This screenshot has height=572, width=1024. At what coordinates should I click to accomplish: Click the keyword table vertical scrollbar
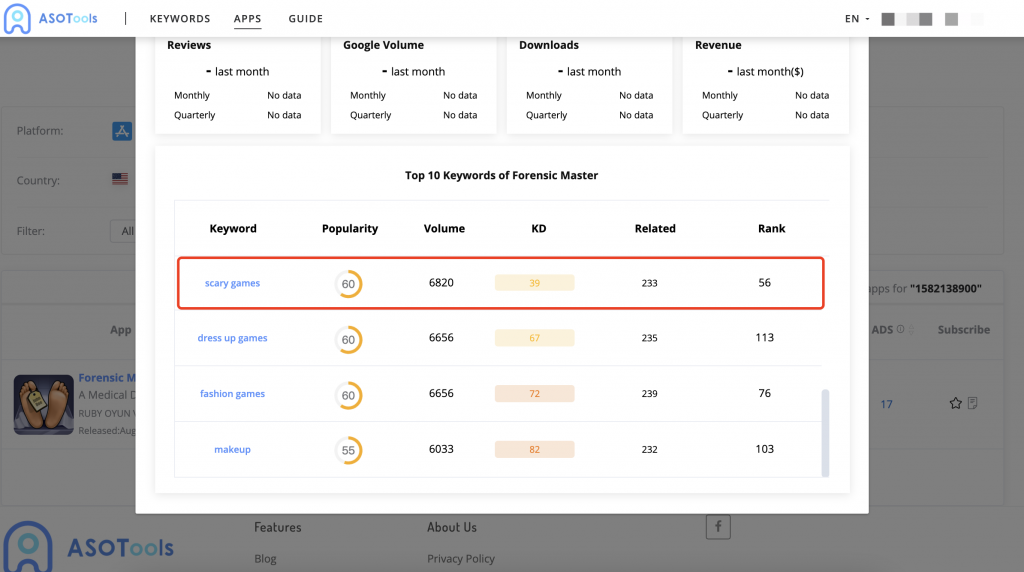pos(825,432)
